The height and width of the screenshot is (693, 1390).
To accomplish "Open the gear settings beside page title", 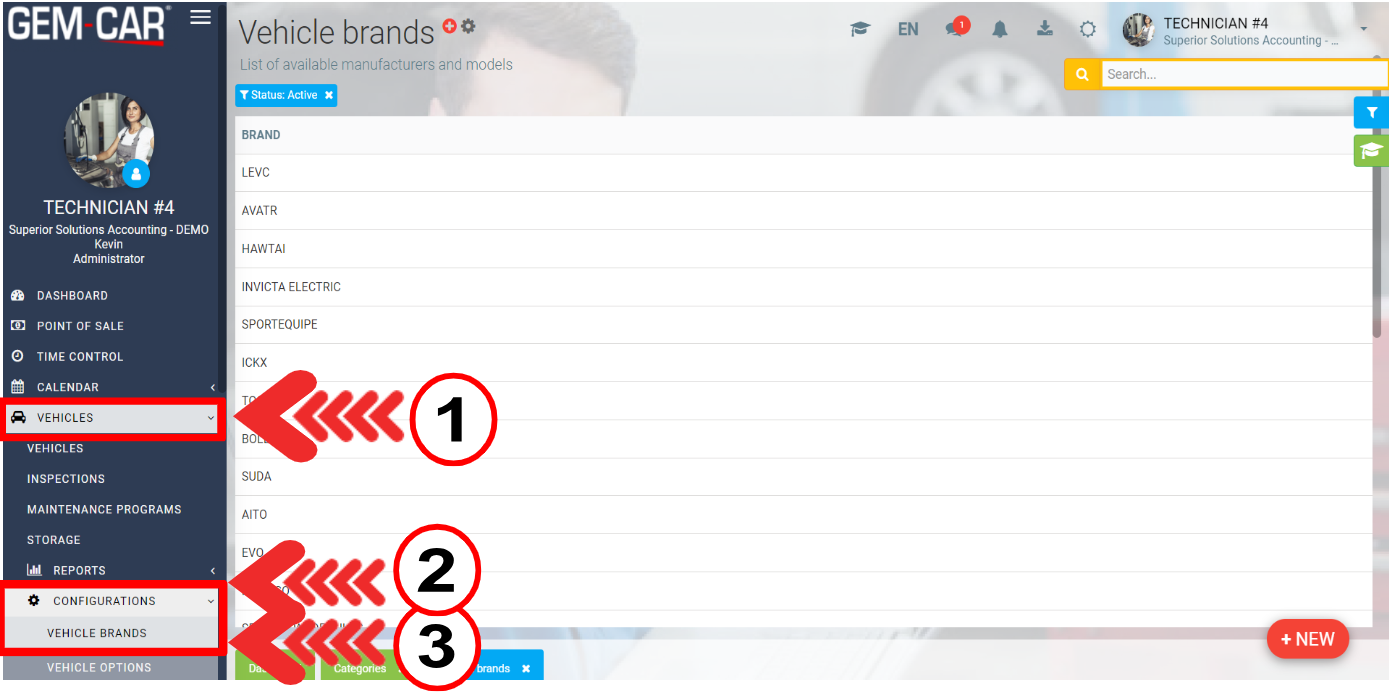I will pyautogui.click(x=468, y=27).
